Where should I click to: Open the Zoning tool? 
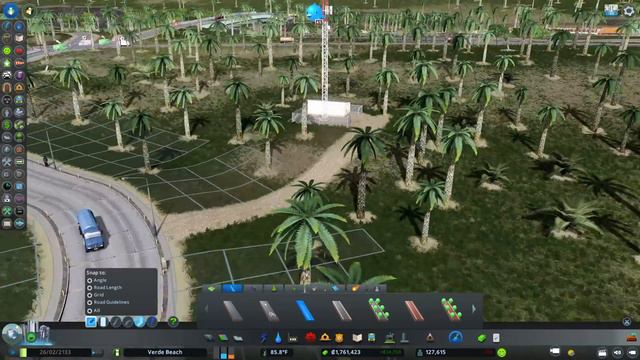(223, 338)
